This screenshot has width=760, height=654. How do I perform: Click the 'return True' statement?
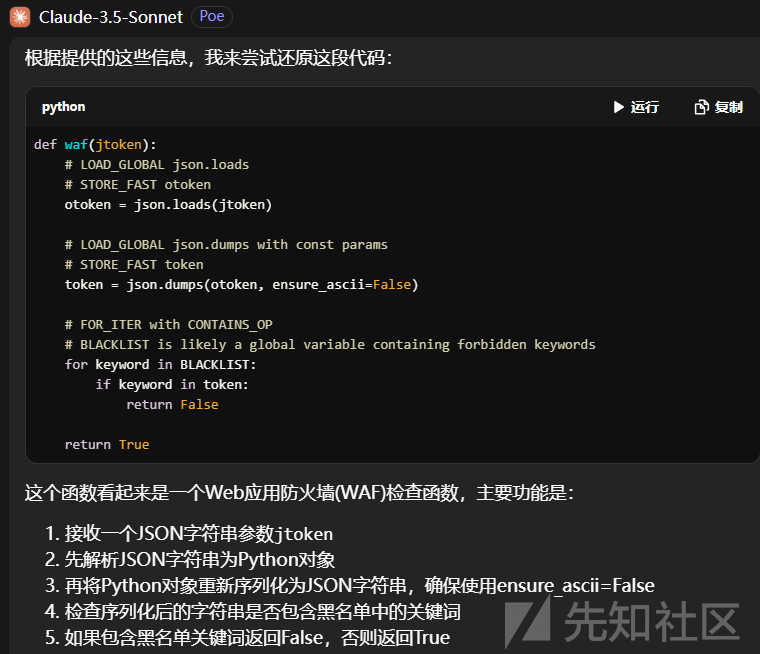click(x=107, y=444)
